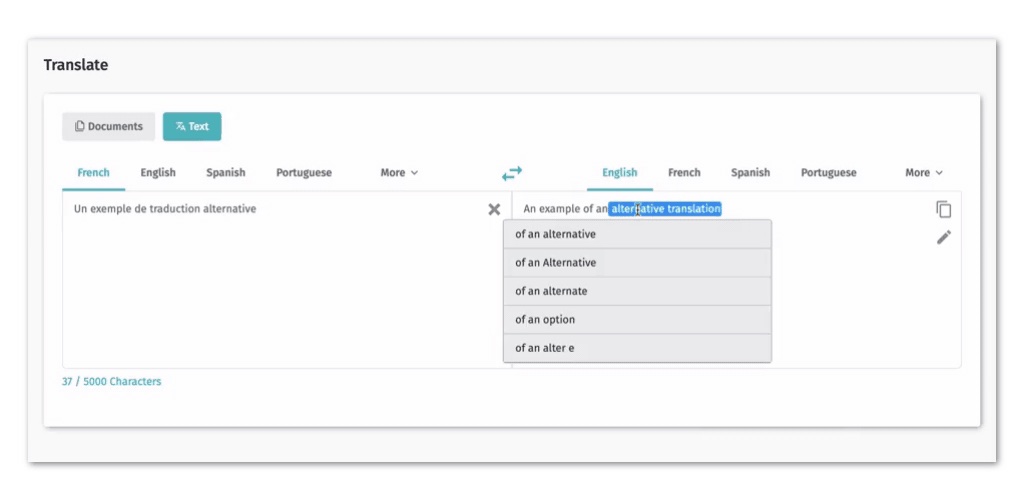Click into the French source text field
Viewport: 1024px width, 500px height.
[287, 279]
